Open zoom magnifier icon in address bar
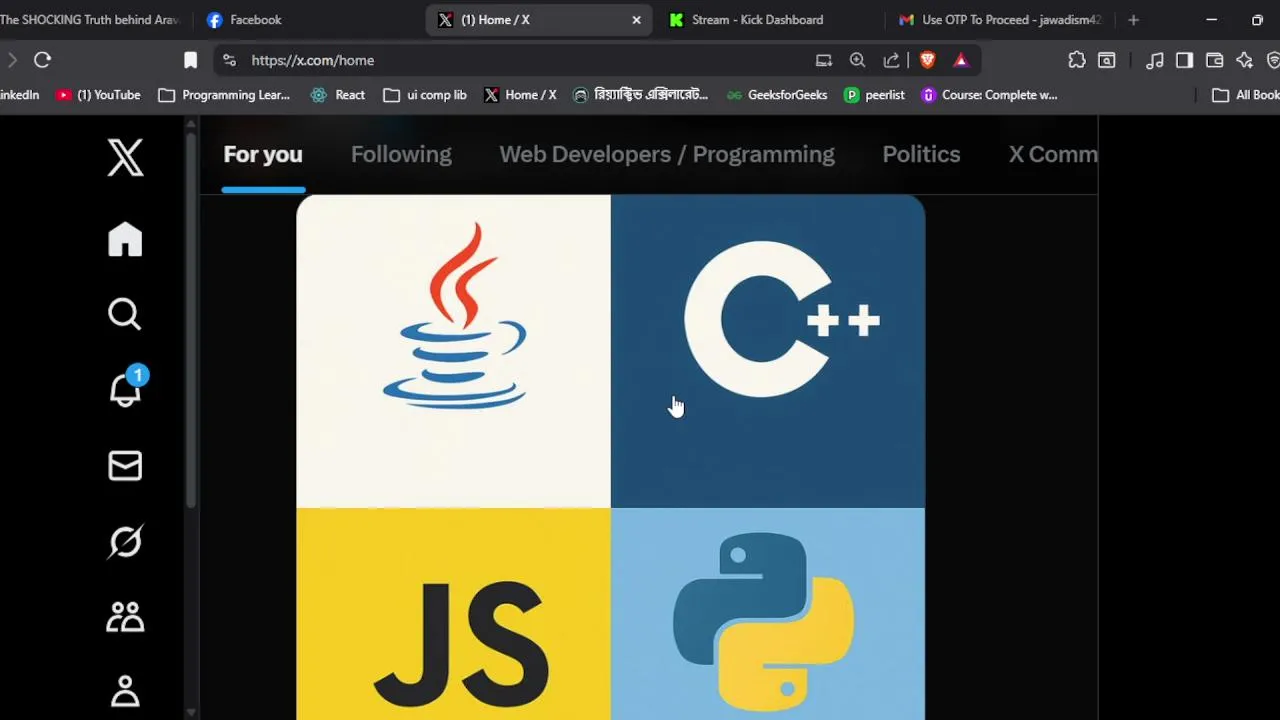This screenshot has height=720, width=1280. point(857,60)
